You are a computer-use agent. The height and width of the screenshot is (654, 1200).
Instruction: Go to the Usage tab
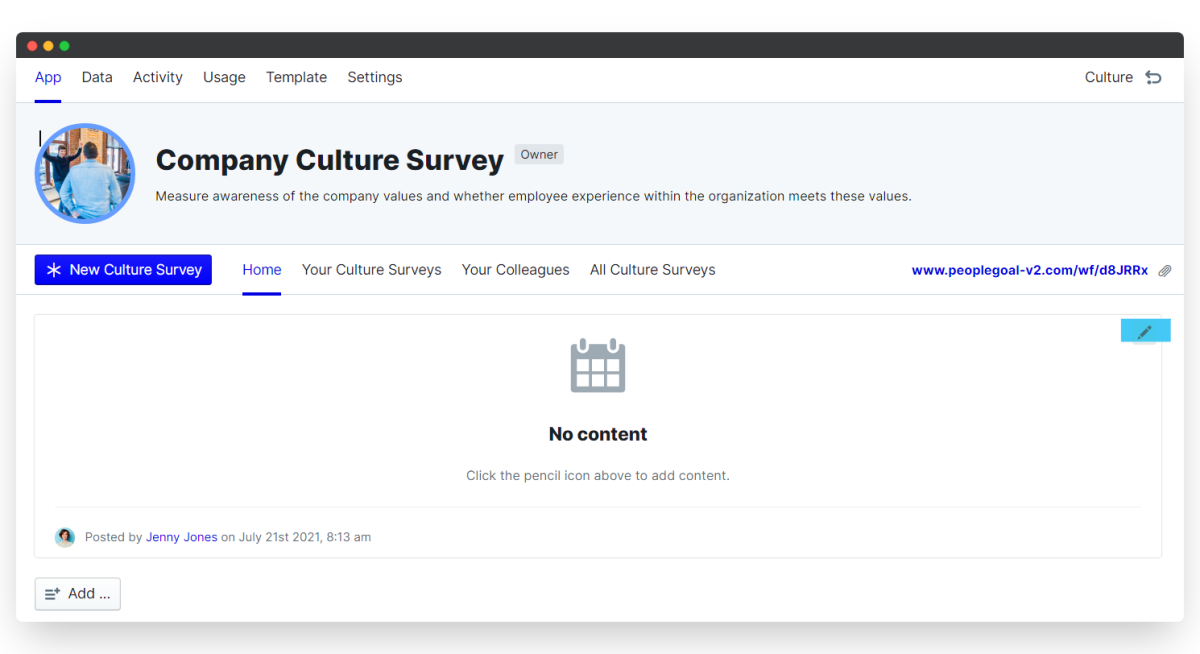224,77
